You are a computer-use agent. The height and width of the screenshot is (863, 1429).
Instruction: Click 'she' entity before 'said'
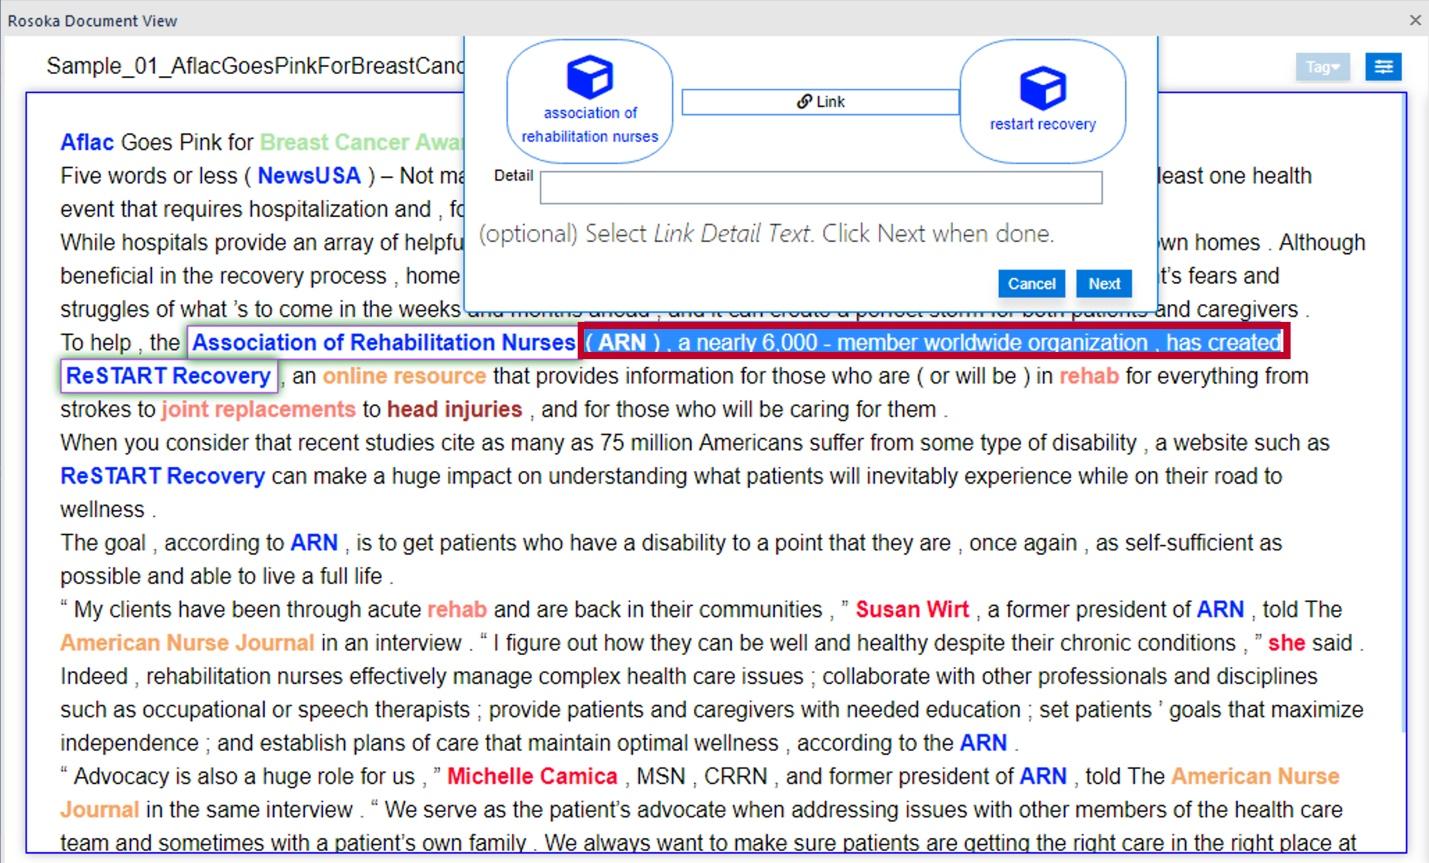click(1286, 643)
